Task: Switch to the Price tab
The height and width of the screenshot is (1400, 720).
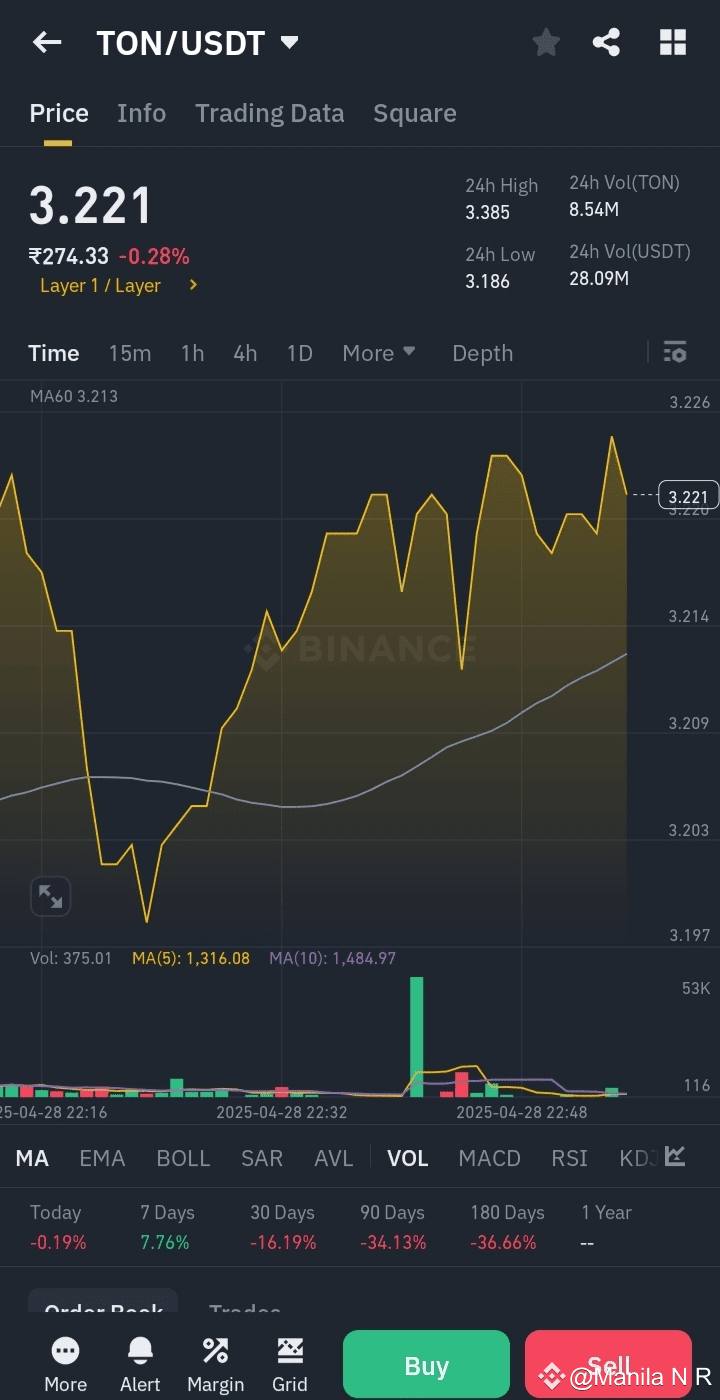Action: [x=59, y=113]
